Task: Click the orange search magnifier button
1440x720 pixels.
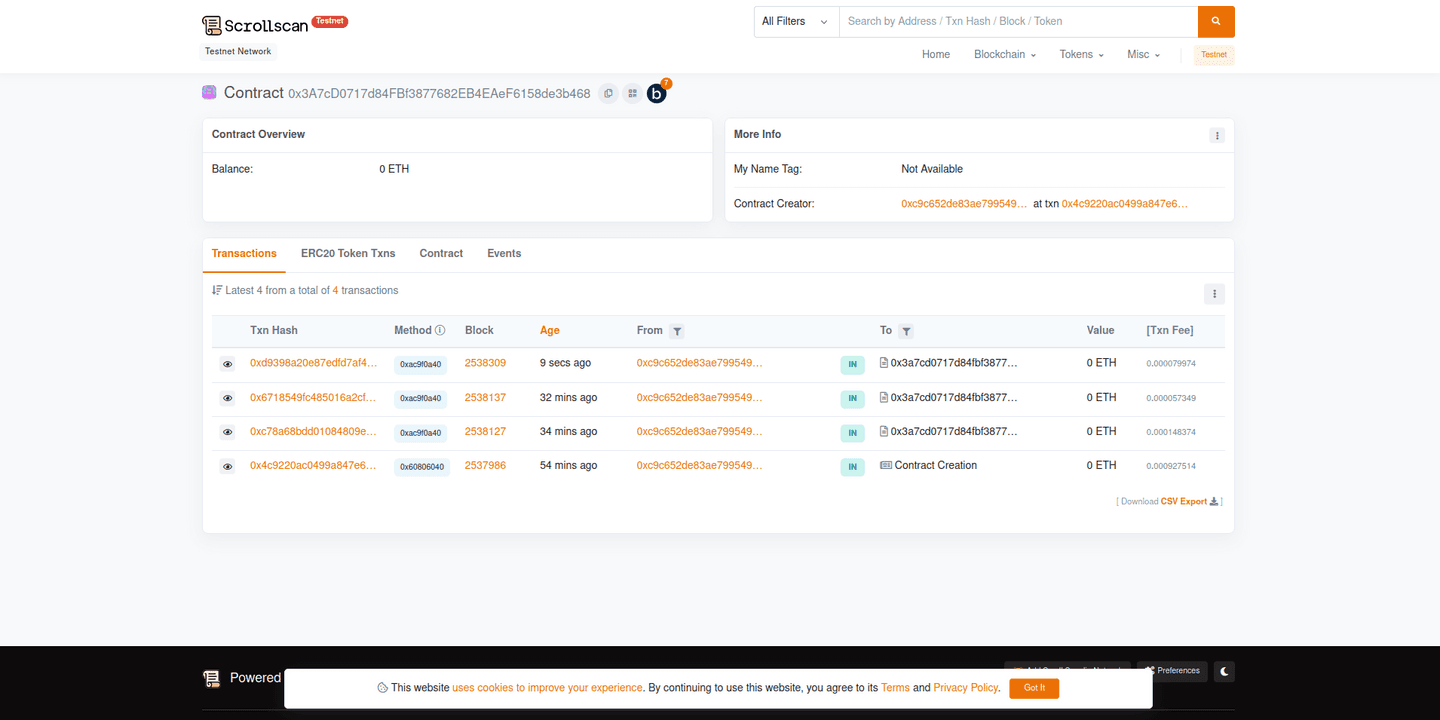Action: [1216, 21]
